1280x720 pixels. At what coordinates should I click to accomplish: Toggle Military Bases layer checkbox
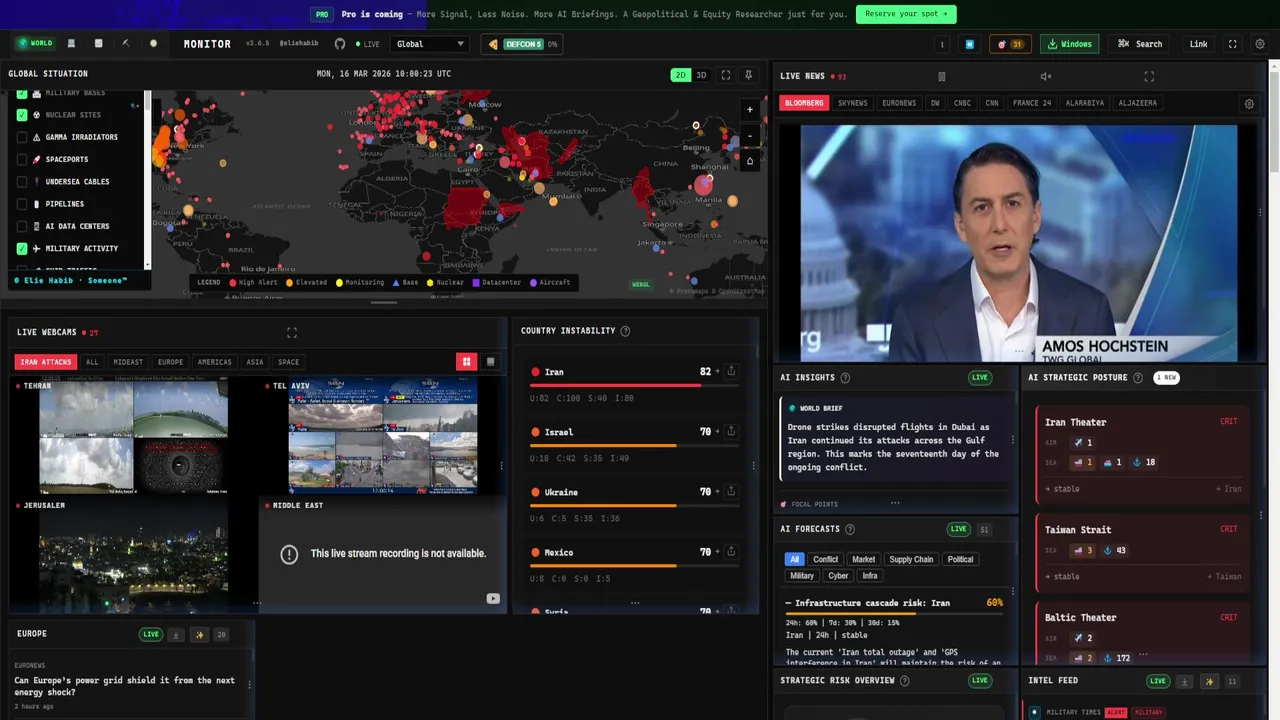click(x=22, y=94)
